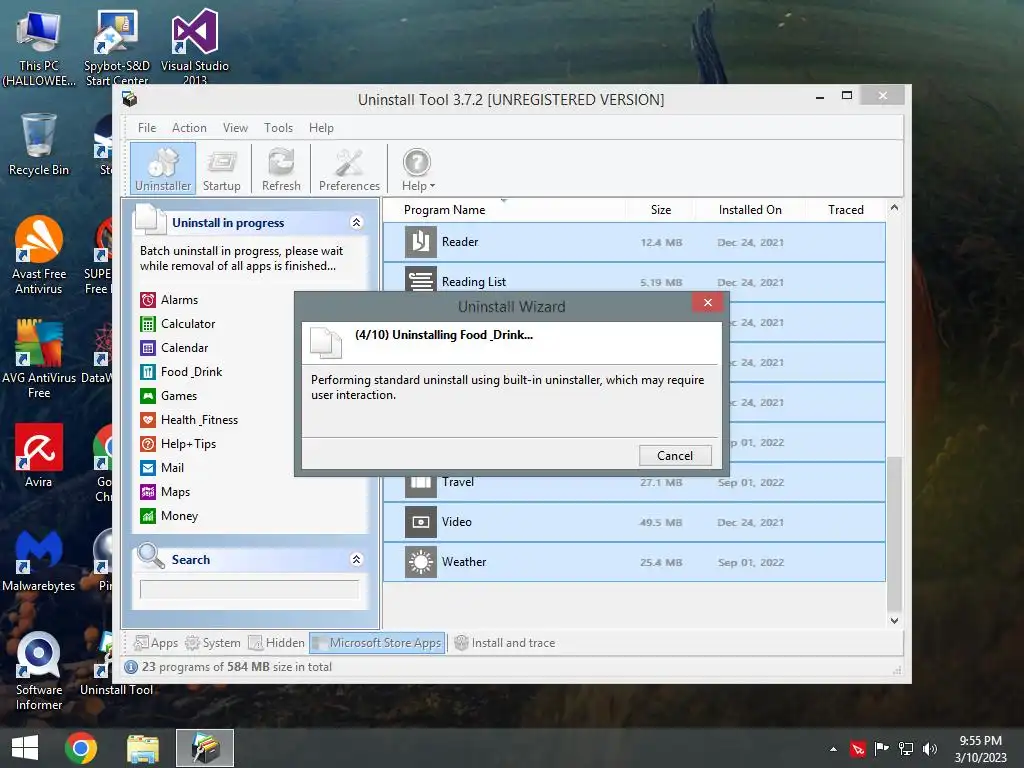Open Visual Studio 2013 desktop shortcut

pos(195,47)
